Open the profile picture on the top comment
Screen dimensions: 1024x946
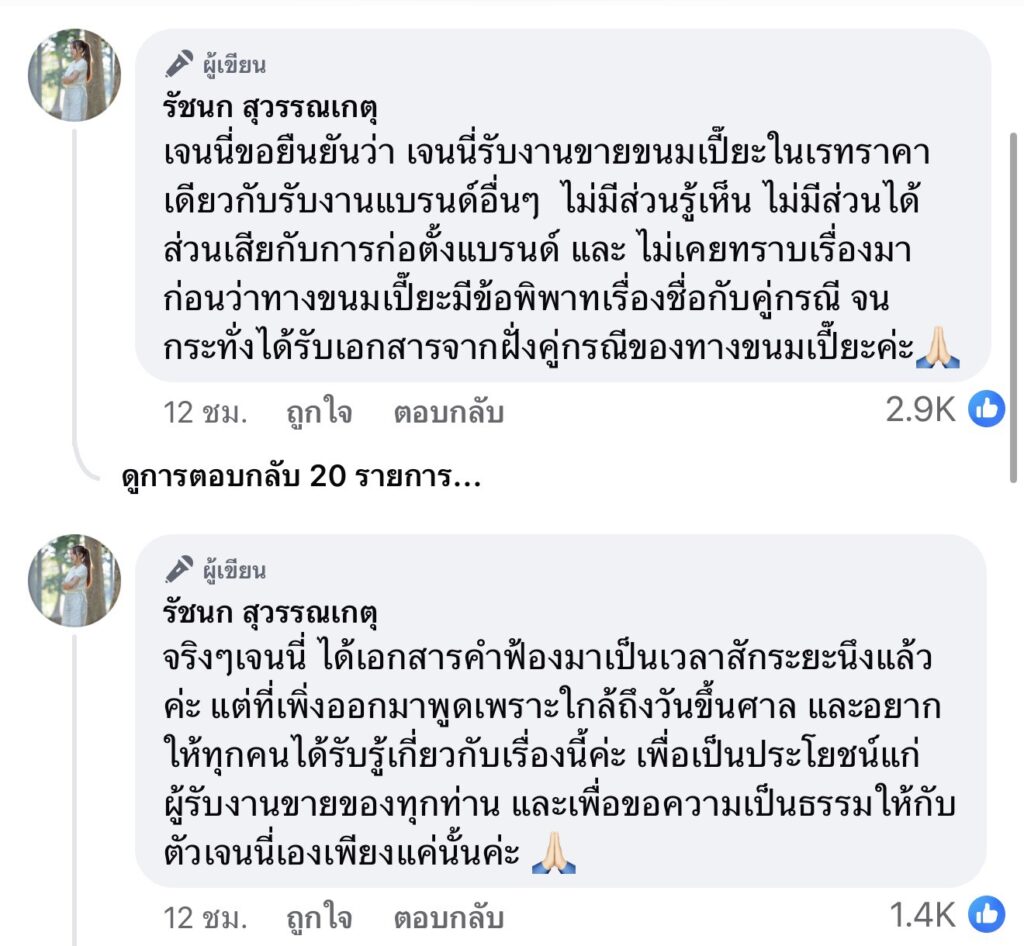(x=74, y=75)
